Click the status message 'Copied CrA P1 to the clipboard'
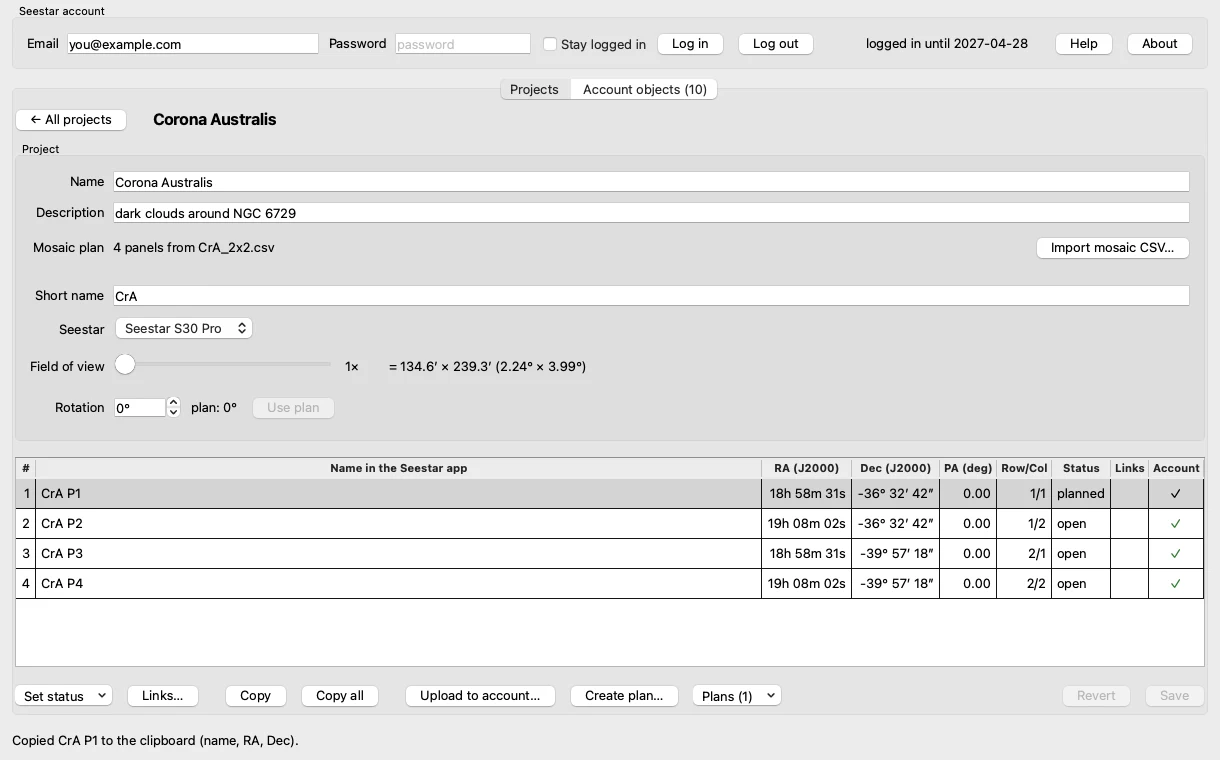This screenshot has height=760, width=1220. tap(155, 741)
